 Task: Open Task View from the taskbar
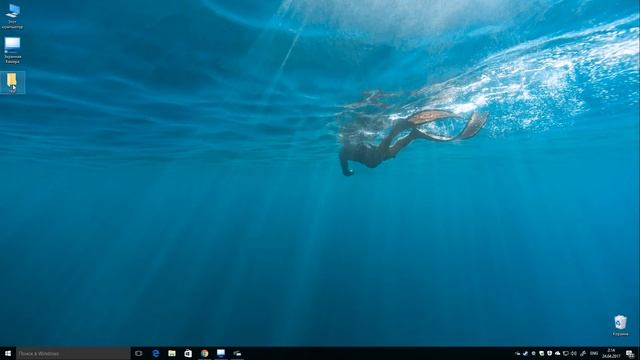tap(139, 353)
